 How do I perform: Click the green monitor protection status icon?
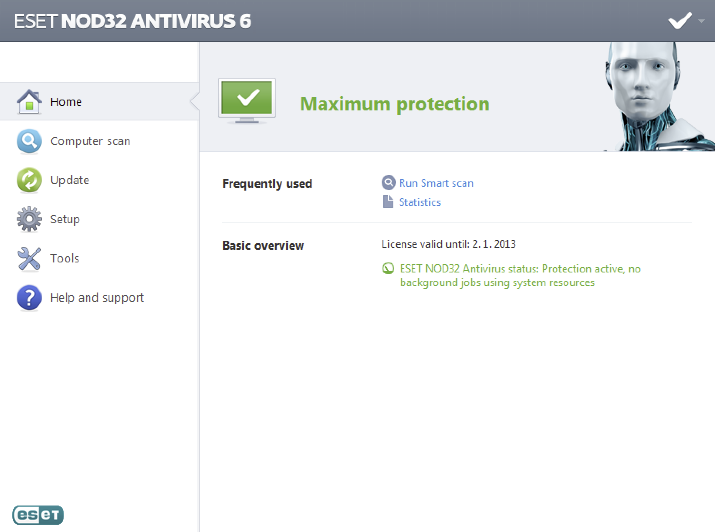(x=246, y=102)
